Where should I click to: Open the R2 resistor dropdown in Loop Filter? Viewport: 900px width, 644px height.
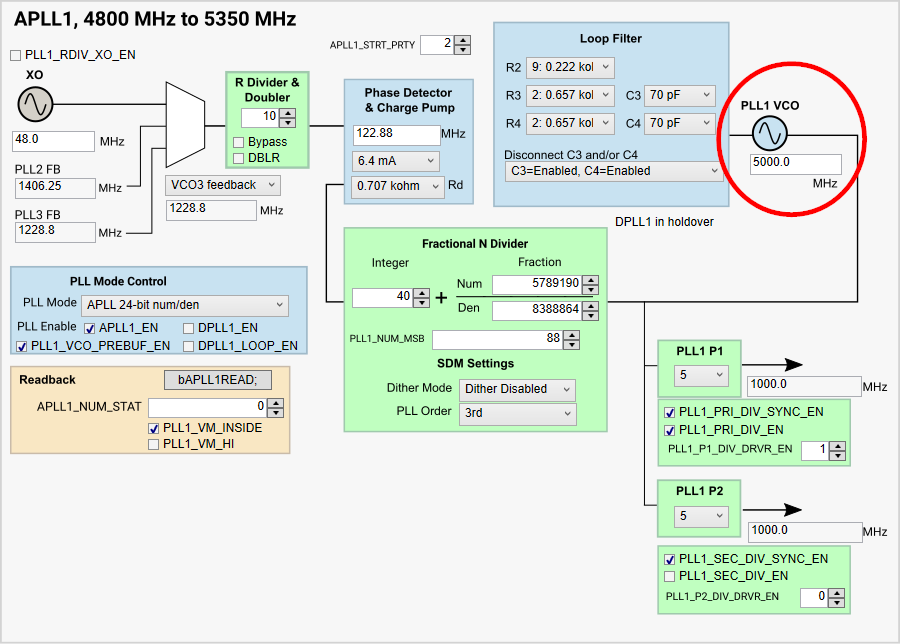(x=570, y=67)
